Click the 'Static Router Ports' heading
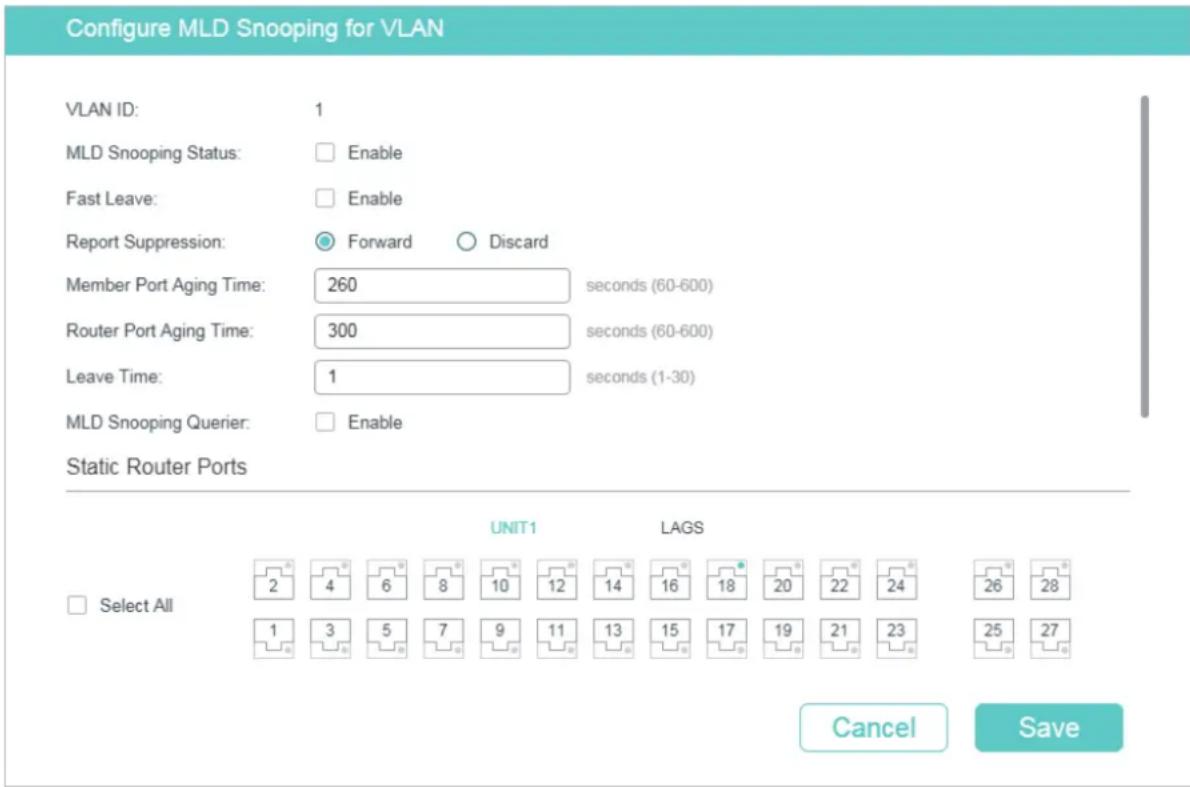The image size is (1190, 787). (156, 466)
